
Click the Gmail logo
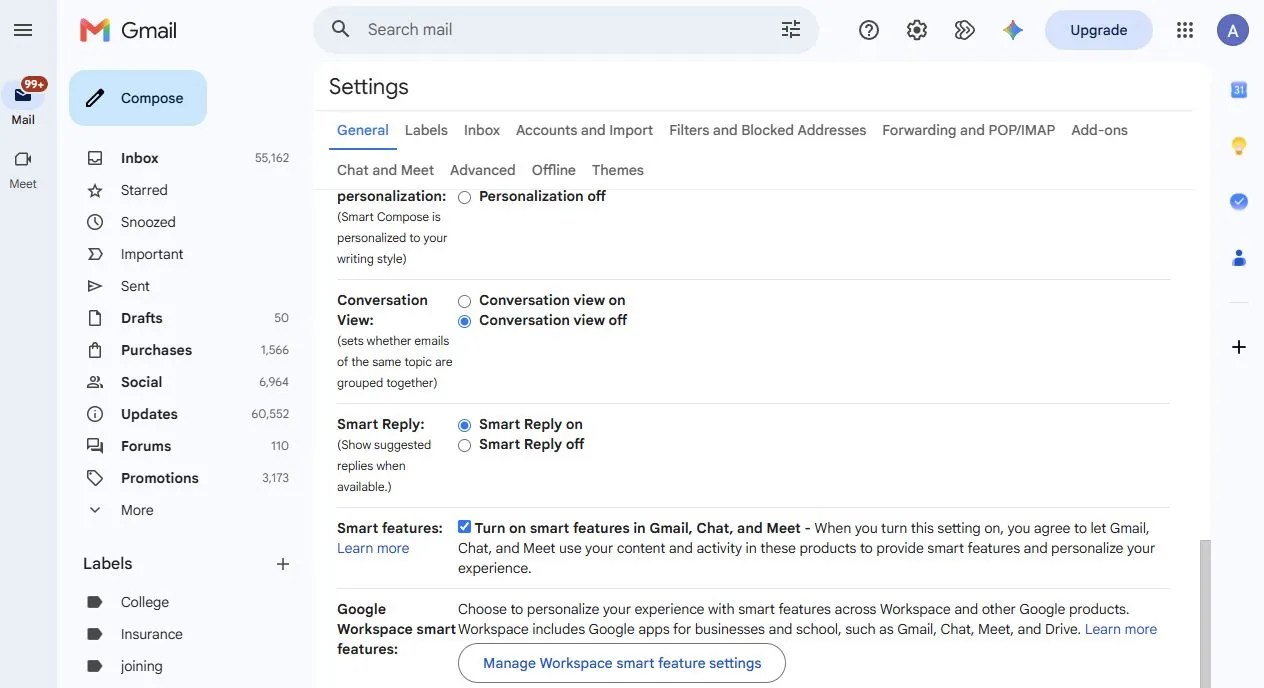tap(128, 30)
